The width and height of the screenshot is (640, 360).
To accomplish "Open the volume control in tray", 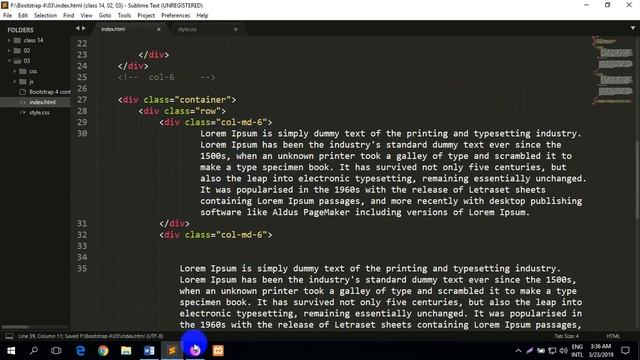I will pyautogui.click(x=564, y=351).
